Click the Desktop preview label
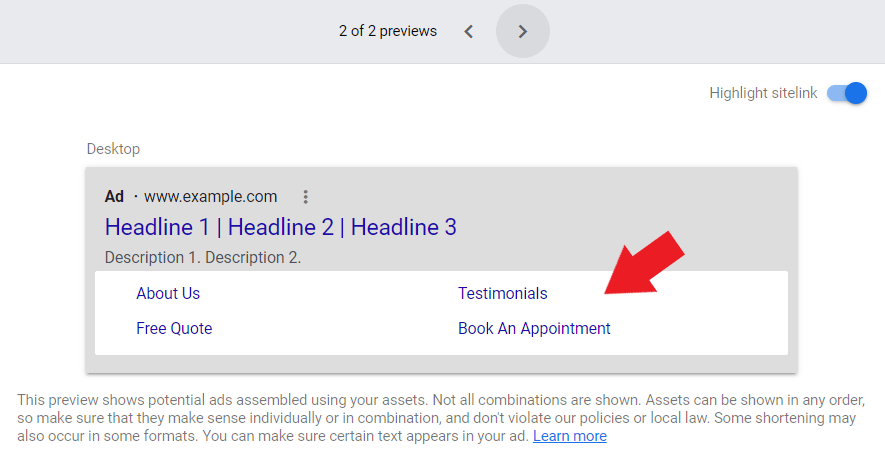Screen dimensions: 885x462 coord(113,149)
